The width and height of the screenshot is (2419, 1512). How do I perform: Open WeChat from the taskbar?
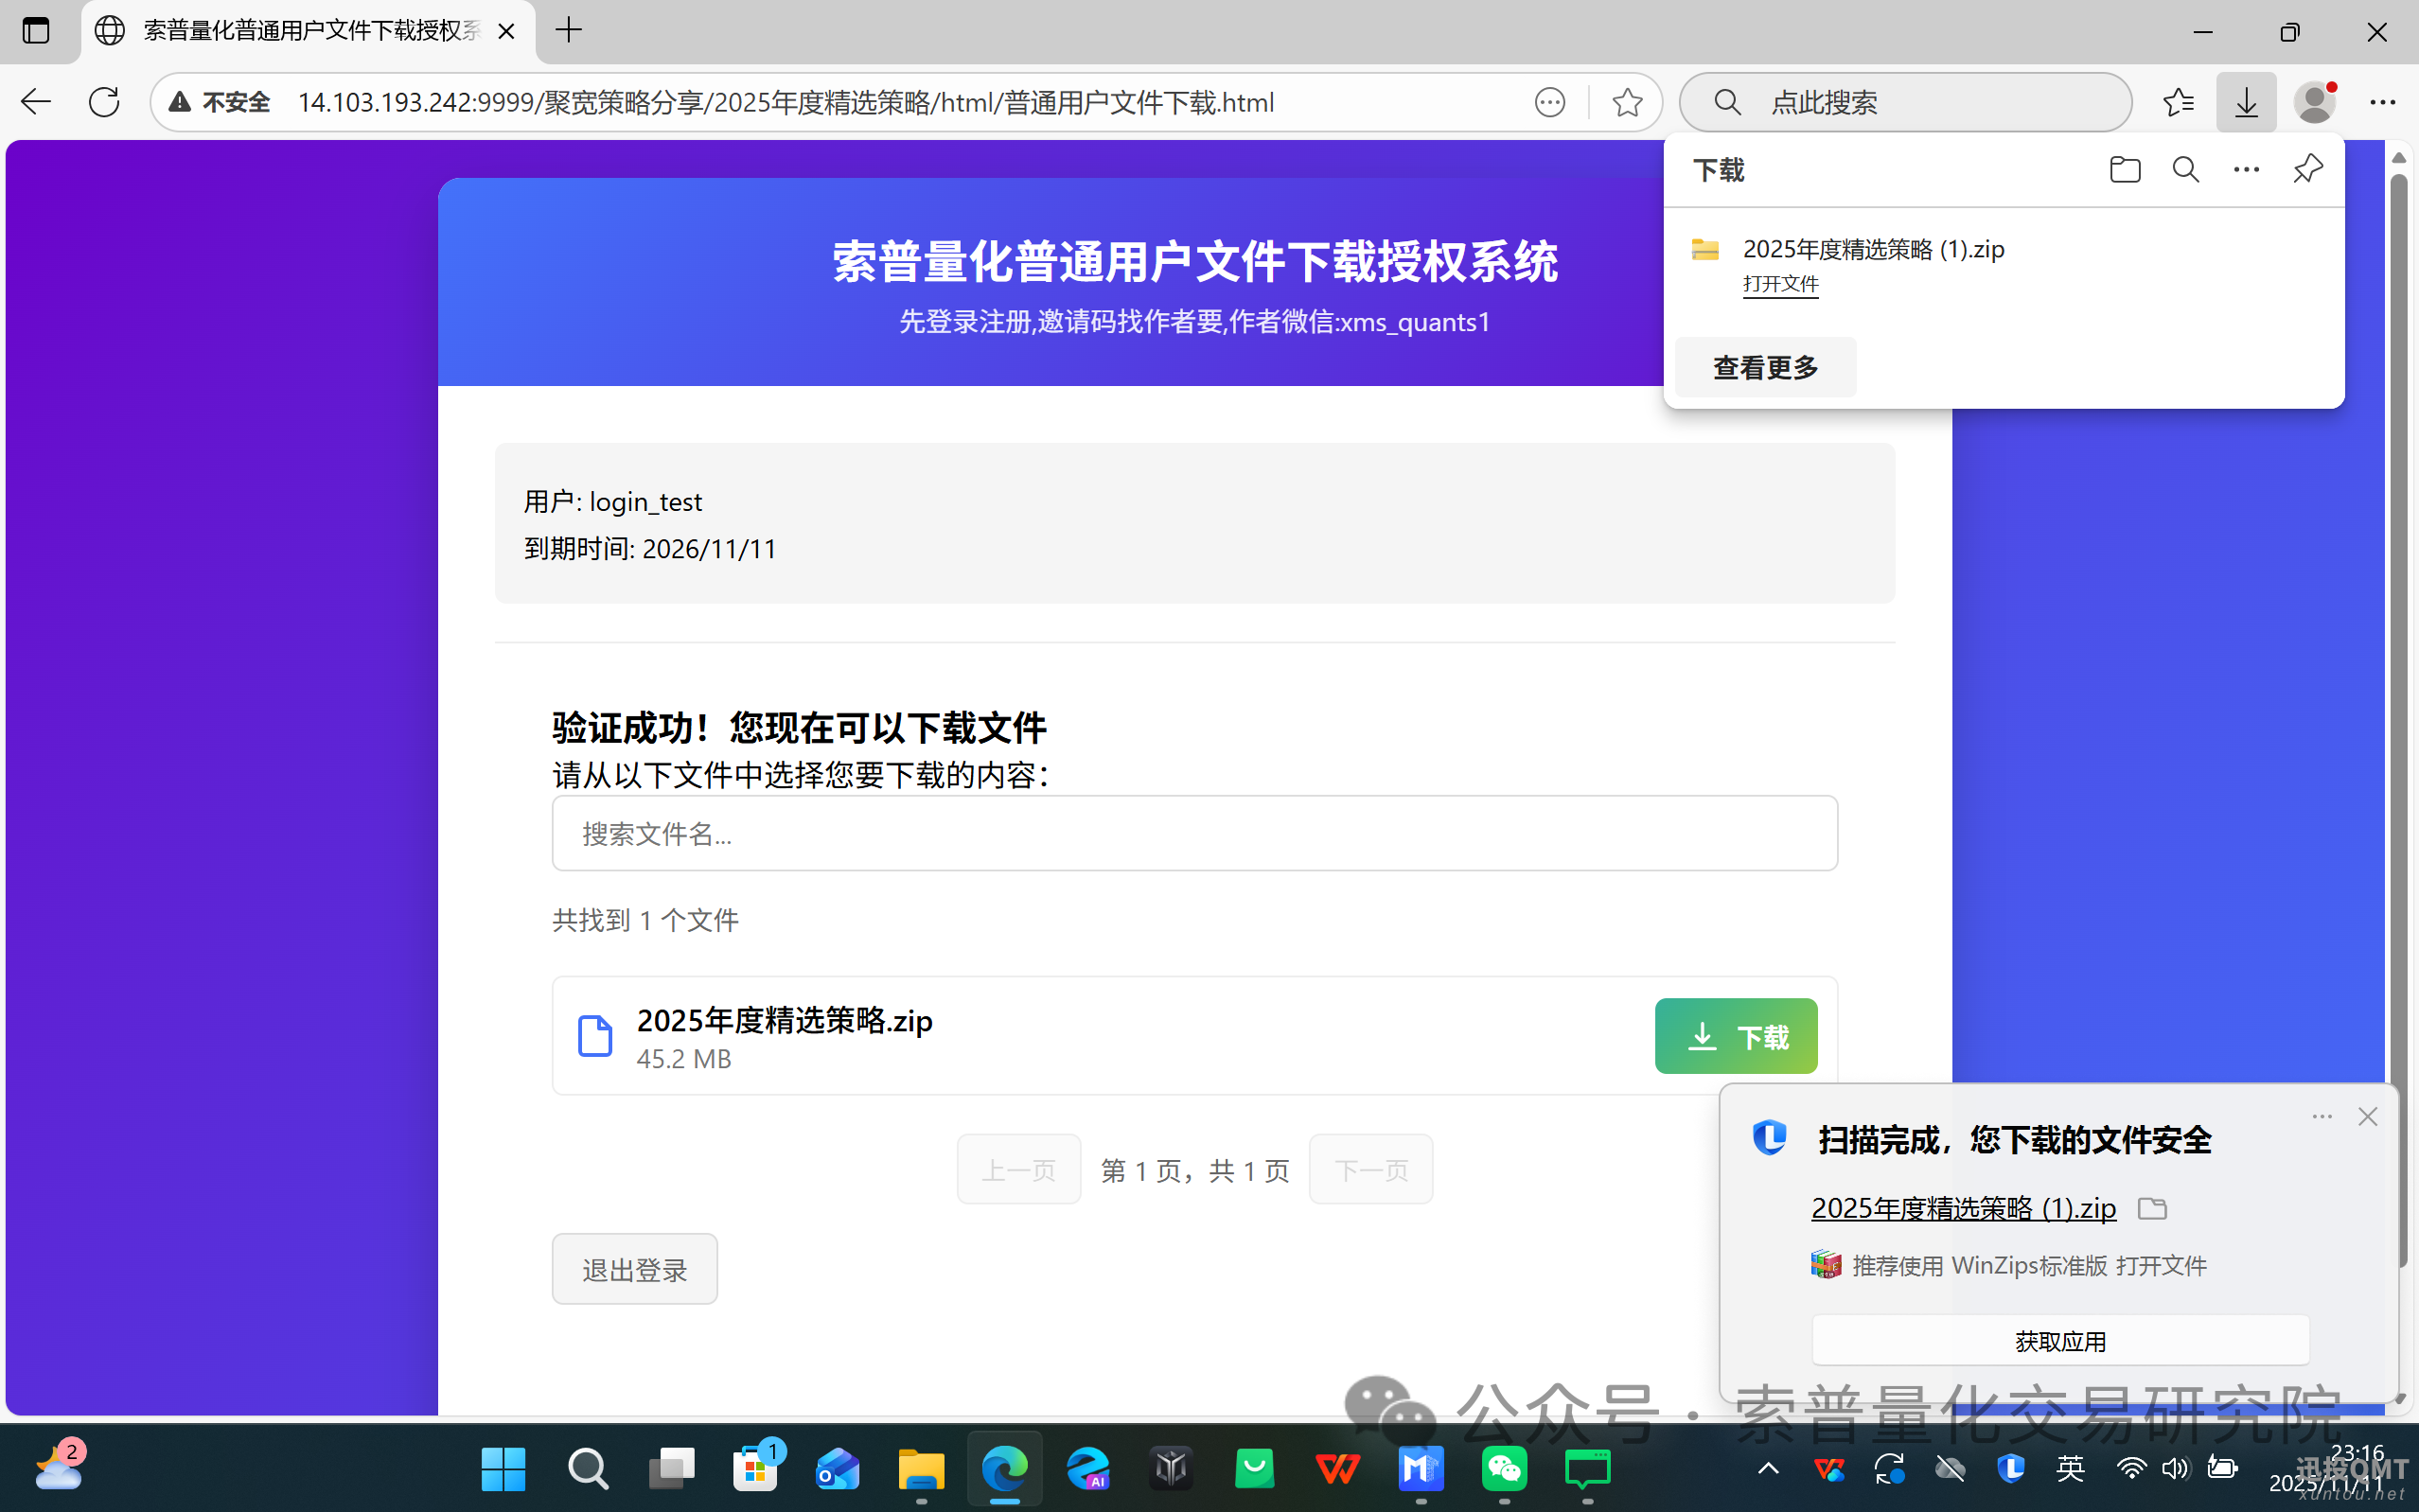[1504, 1469]
